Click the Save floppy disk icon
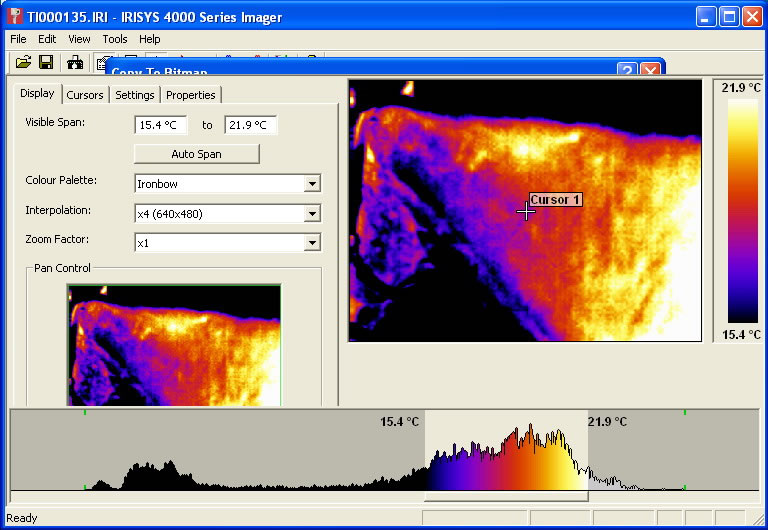Screen dimensions: 768x530 click(x=46, y=62)
